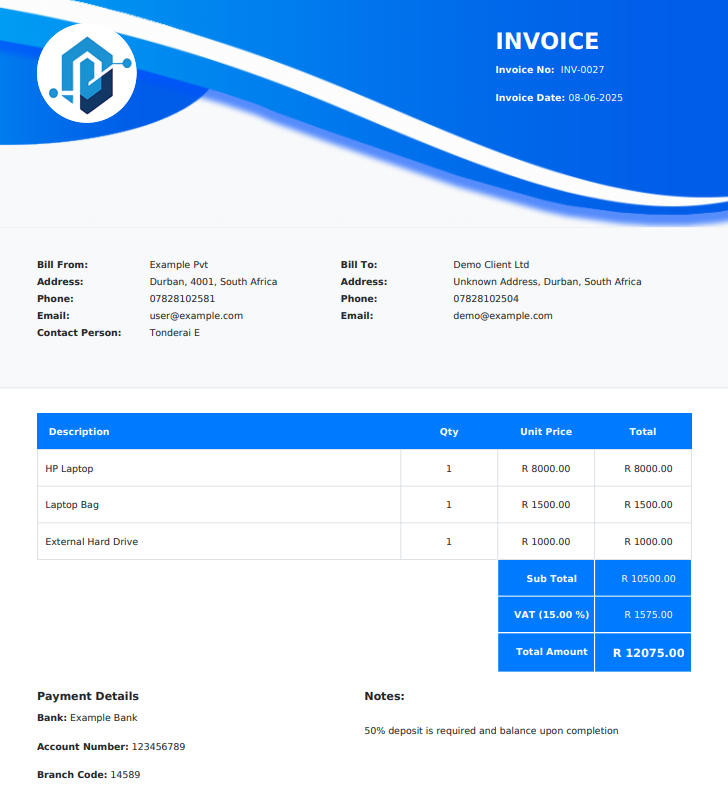This screenshot has height=787, width=728.
Task: Select company name Example Pvt
Action: (x=179, y=265)
